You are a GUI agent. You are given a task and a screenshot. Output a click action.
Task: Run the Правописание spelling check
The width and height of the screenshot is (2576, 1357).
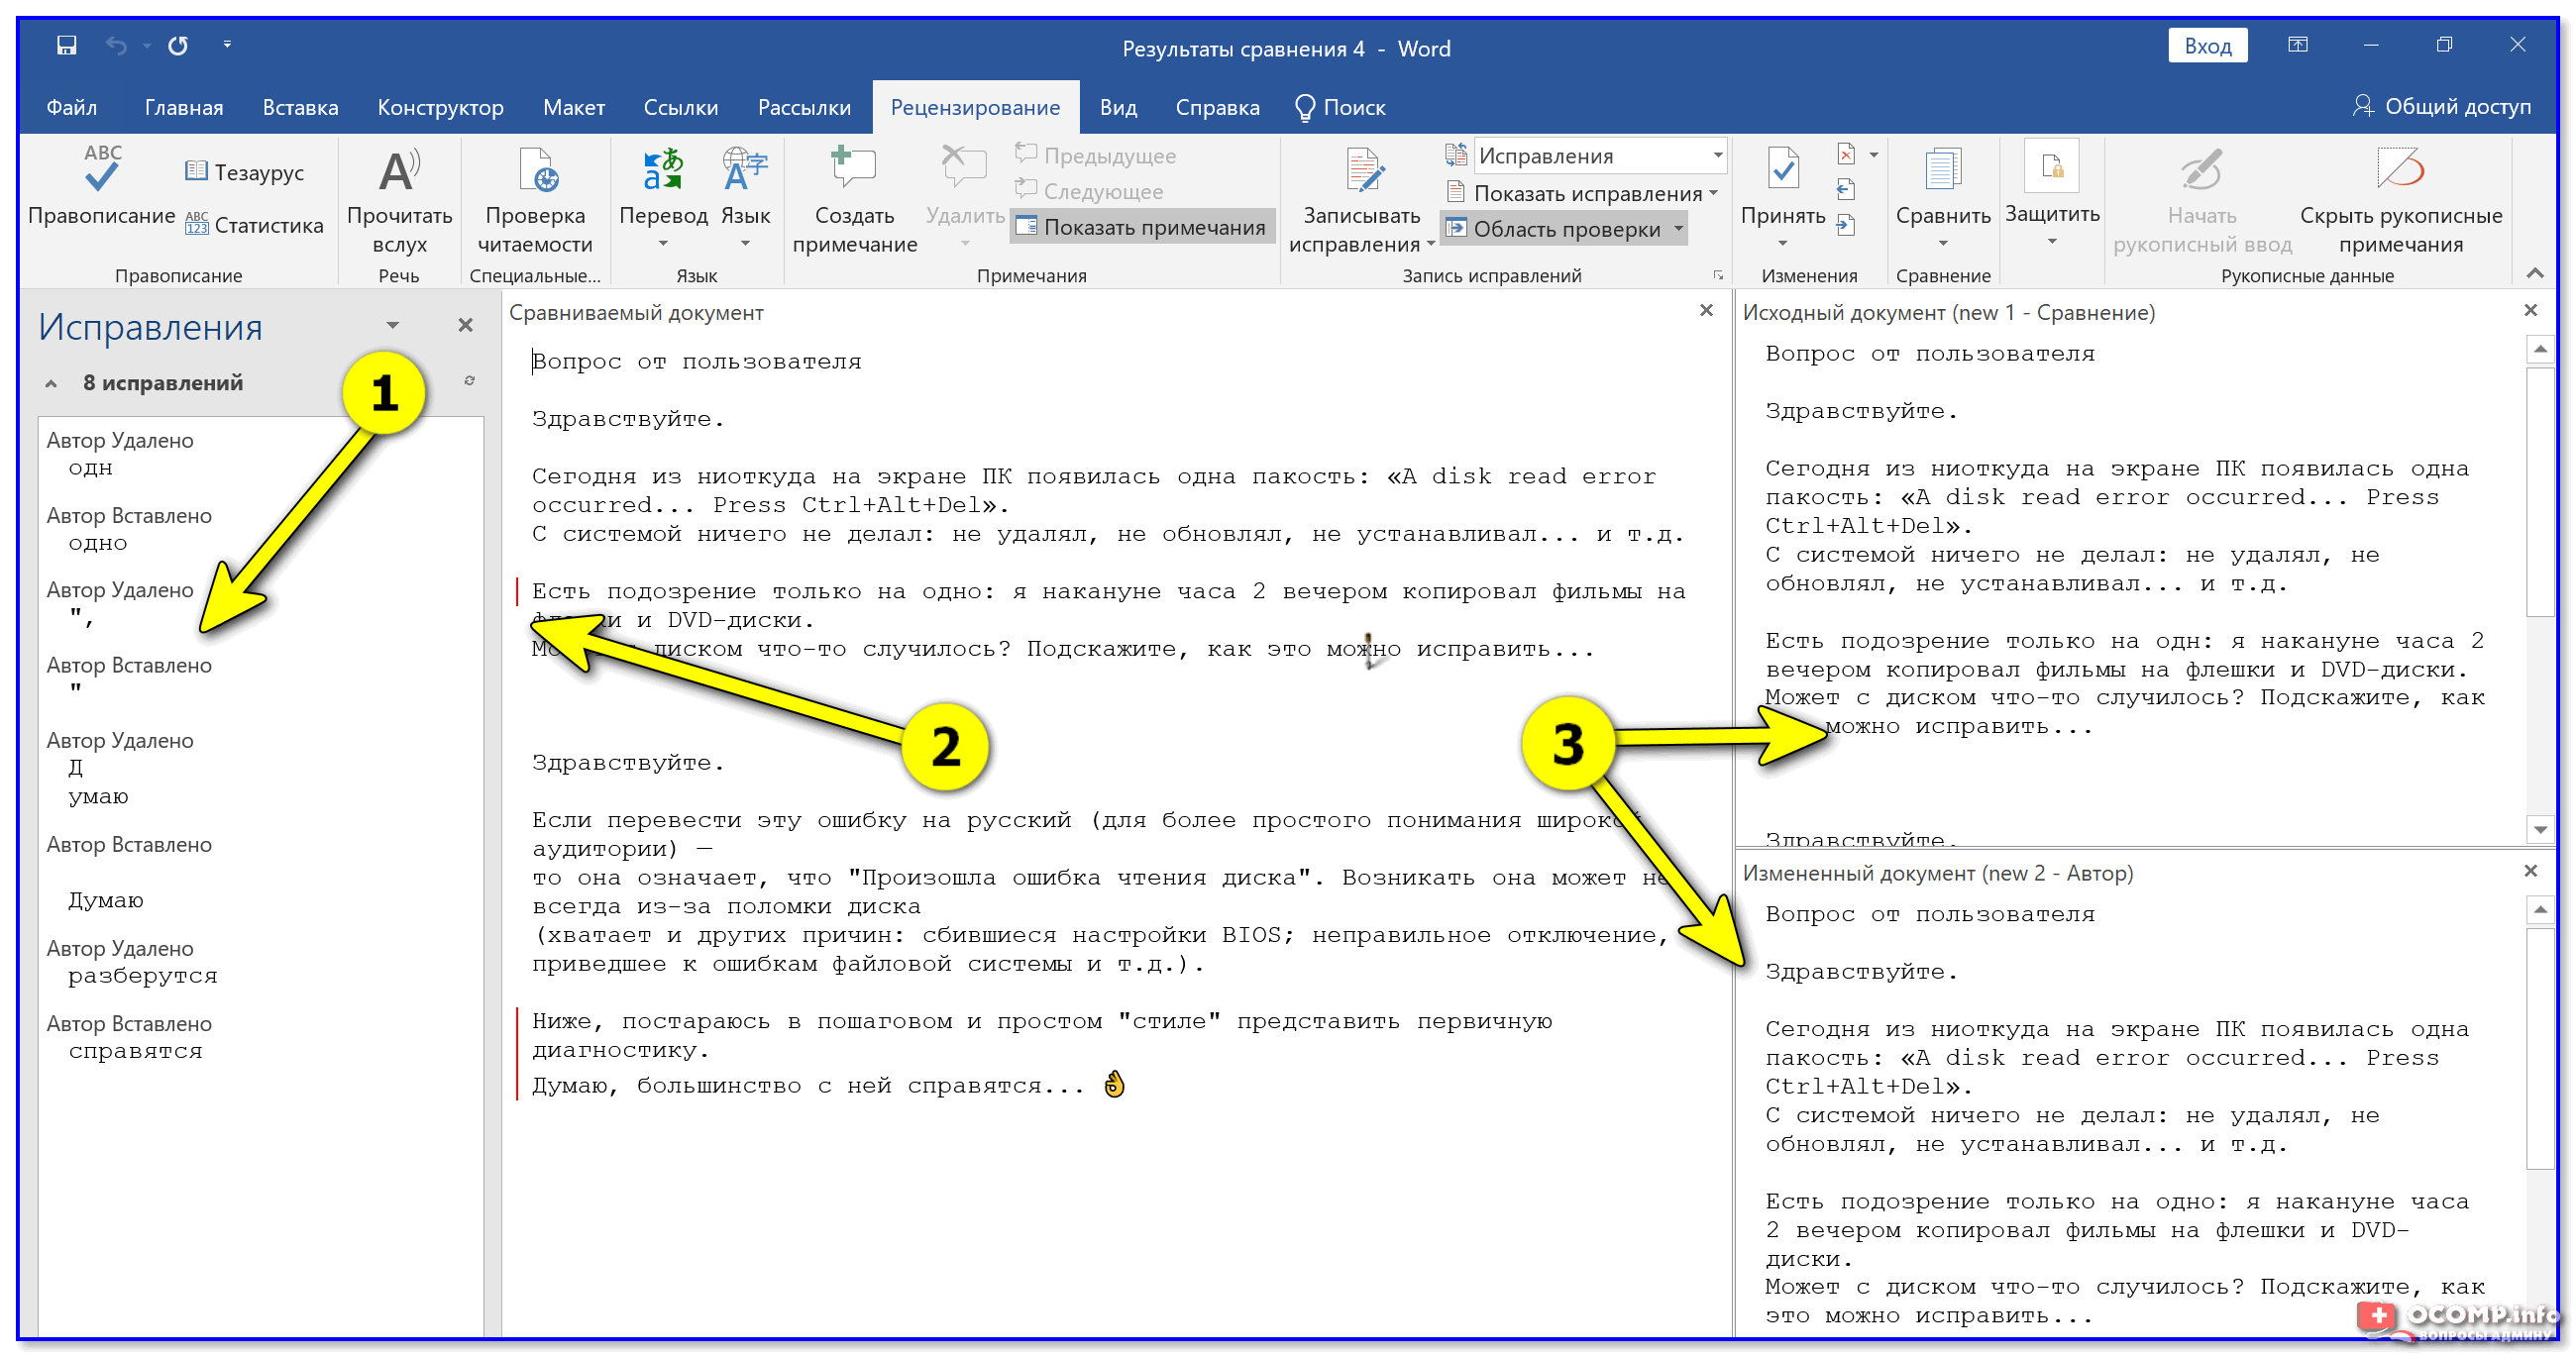(101, 187)
